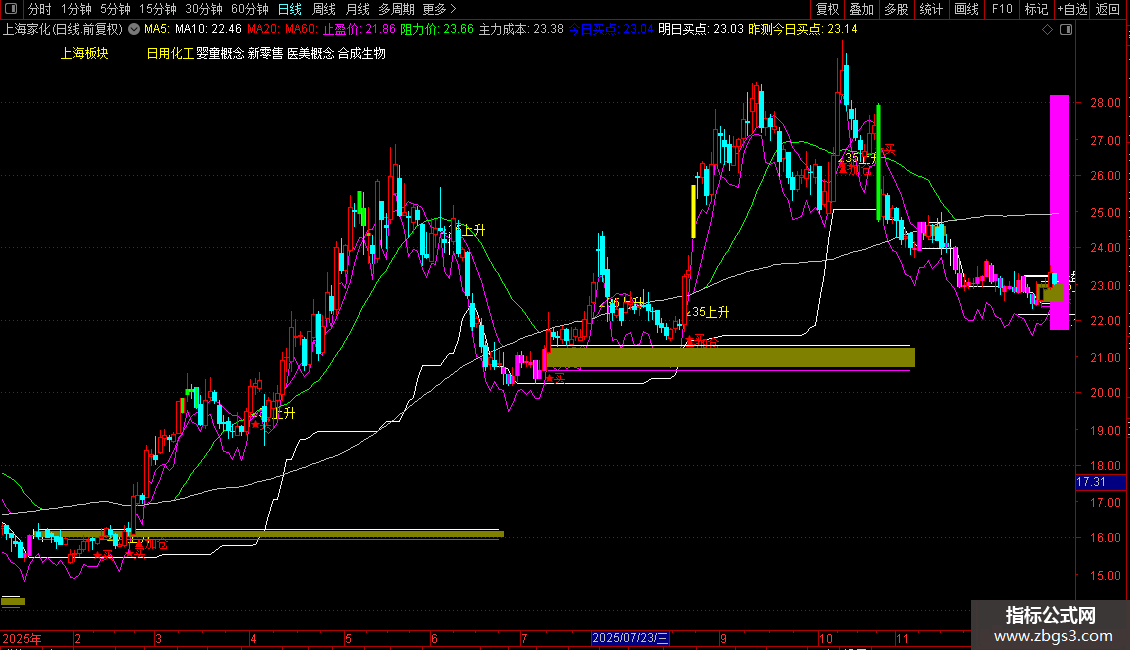
Task: Click the 阻力价: 23.66 value
Action: coord(437,30)
